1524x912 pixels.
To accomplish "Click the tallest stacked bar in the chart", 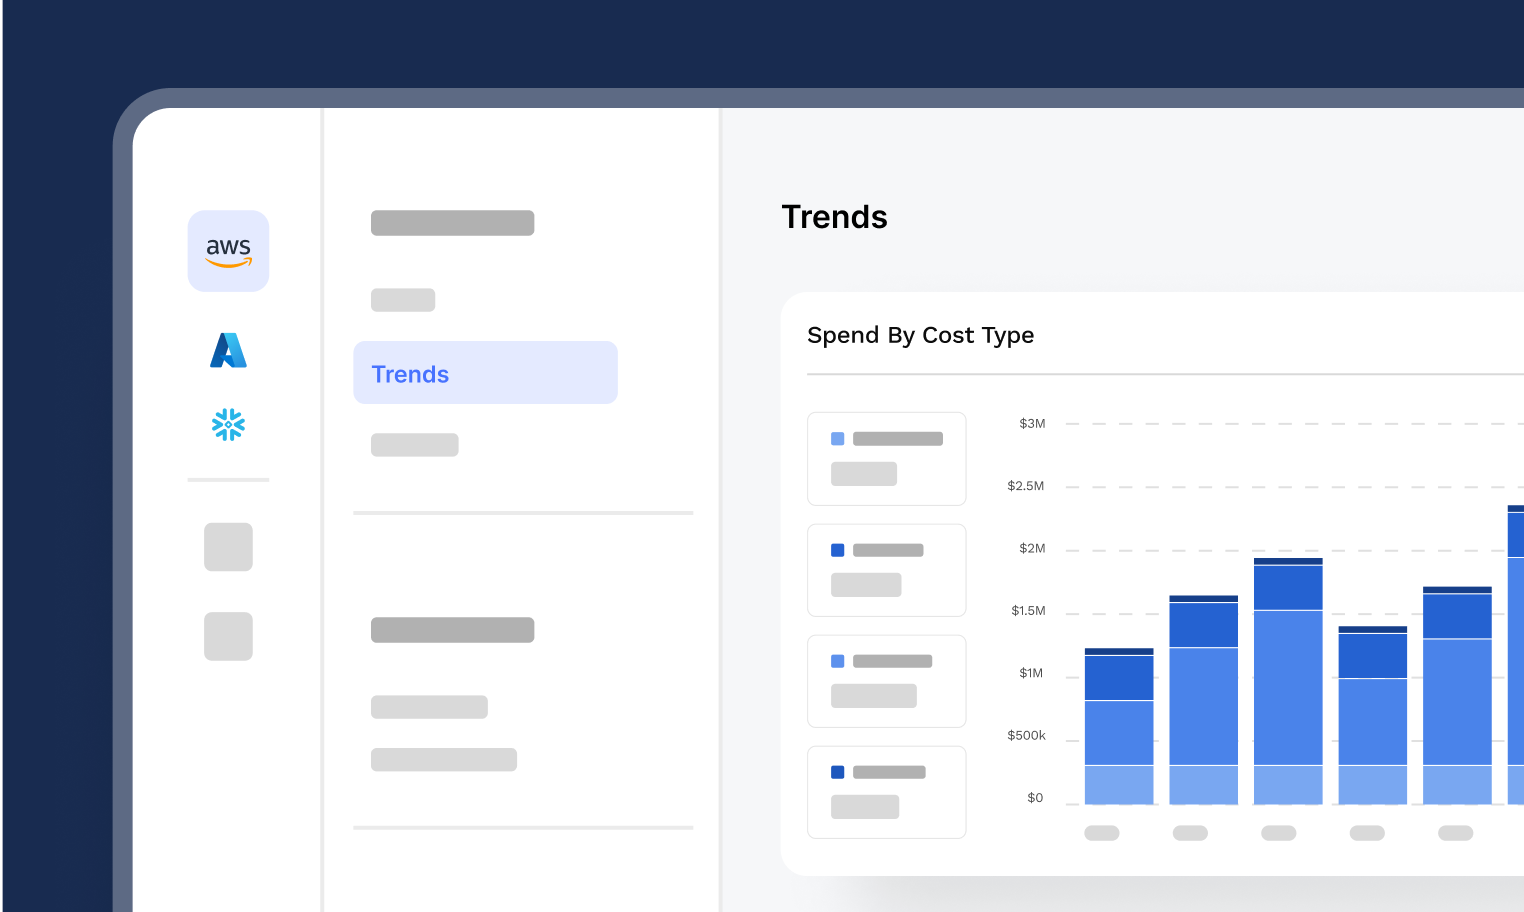I will coord(1513,650).
